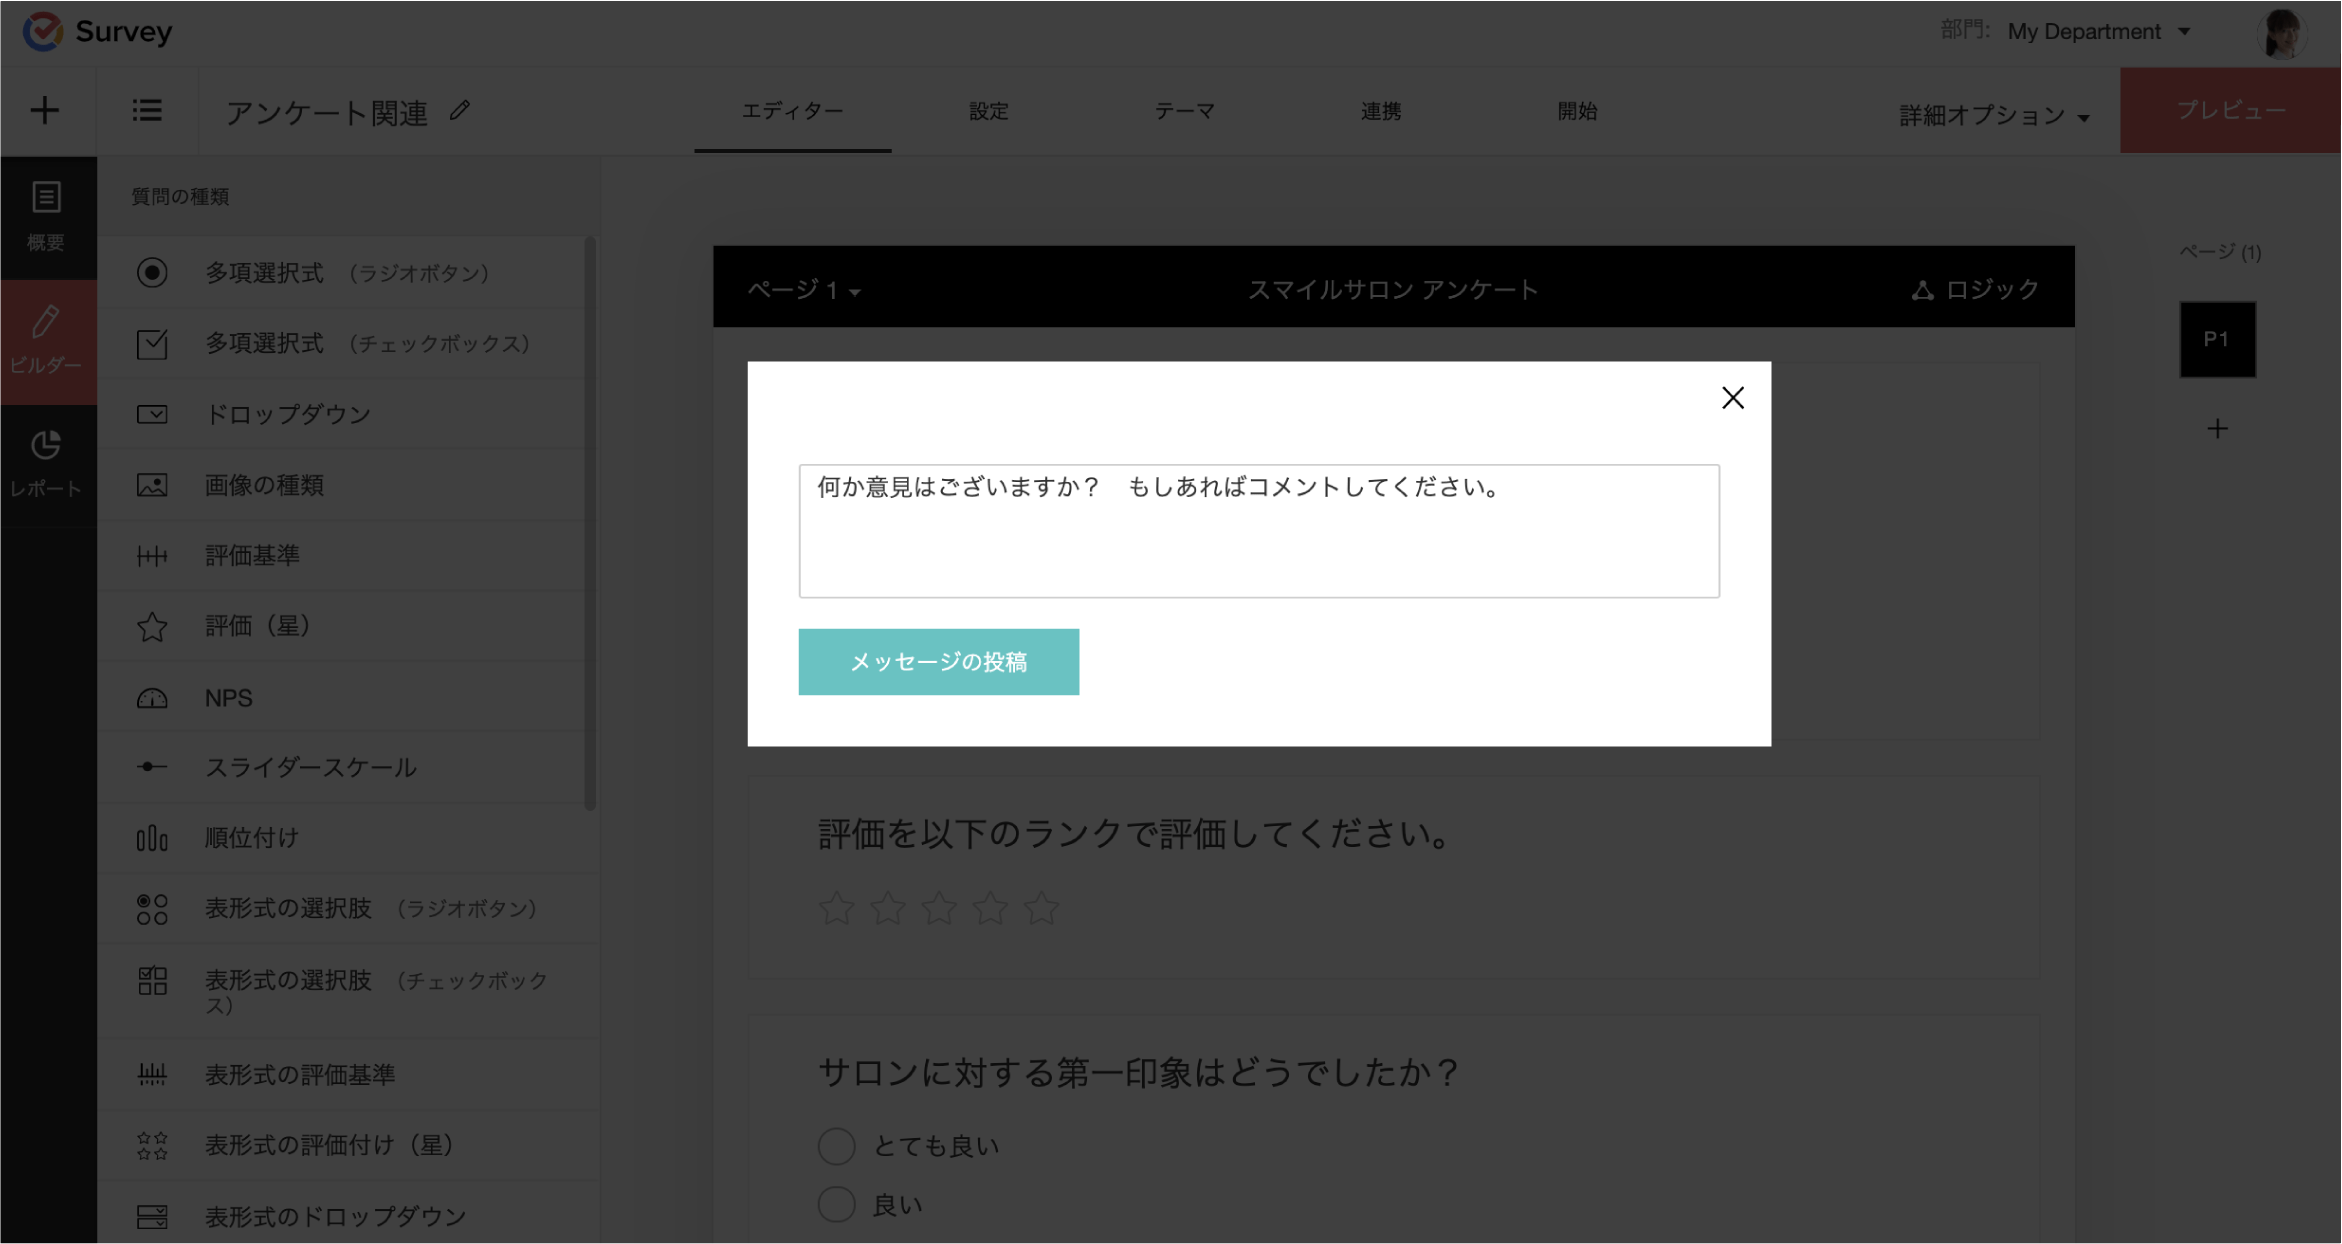Select the とても良い radio button
2342x1244 pixels.
[837, 1146]
